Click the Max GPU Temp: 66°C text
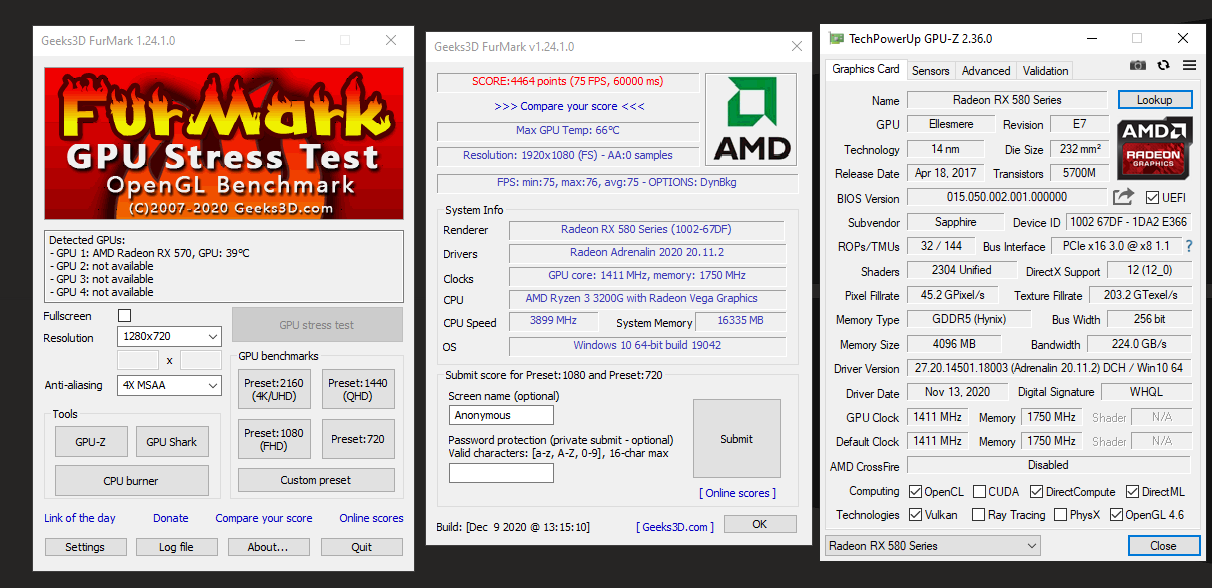 click(x=567, y=130)
